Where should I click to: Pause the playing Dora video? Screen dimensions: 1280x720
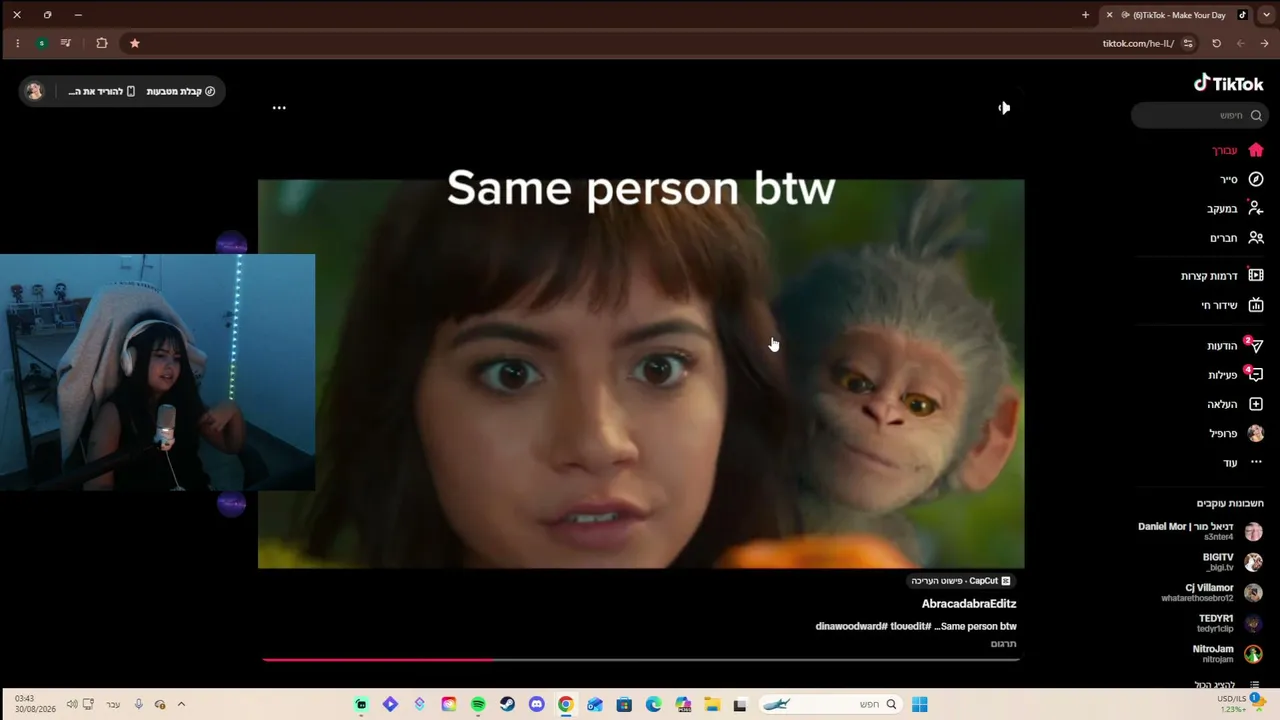[x=641, y=374]
